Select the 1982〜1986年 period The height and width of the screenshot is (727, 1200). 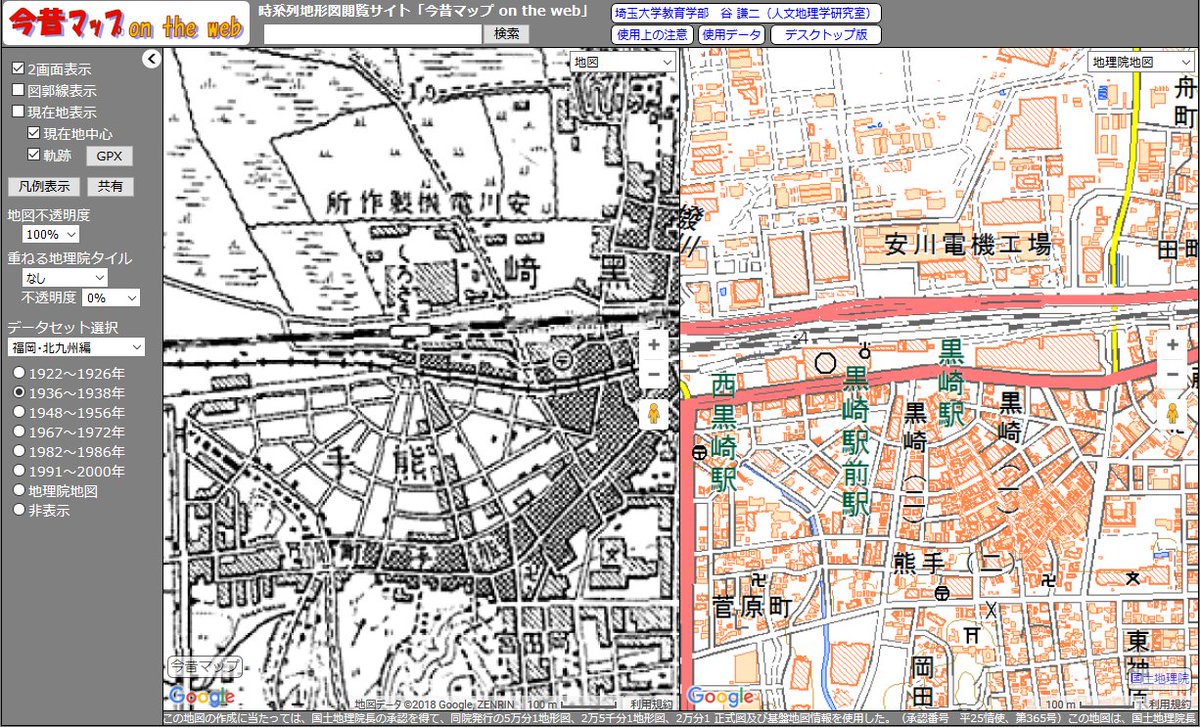(x=18, y=452)
